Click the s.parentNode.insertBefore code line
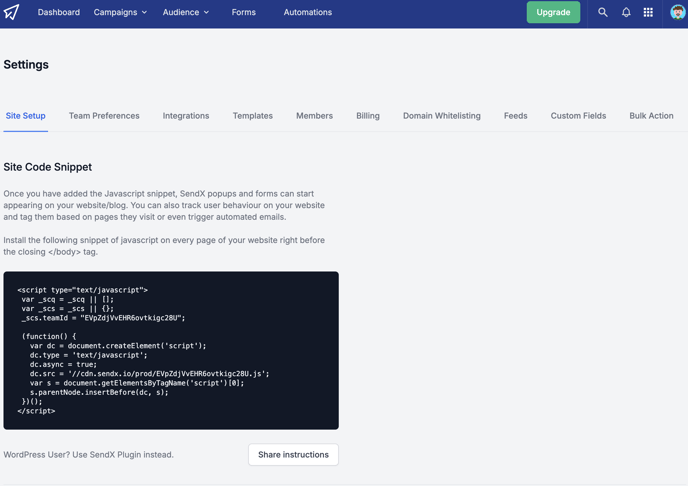 (x=99, y=392)
